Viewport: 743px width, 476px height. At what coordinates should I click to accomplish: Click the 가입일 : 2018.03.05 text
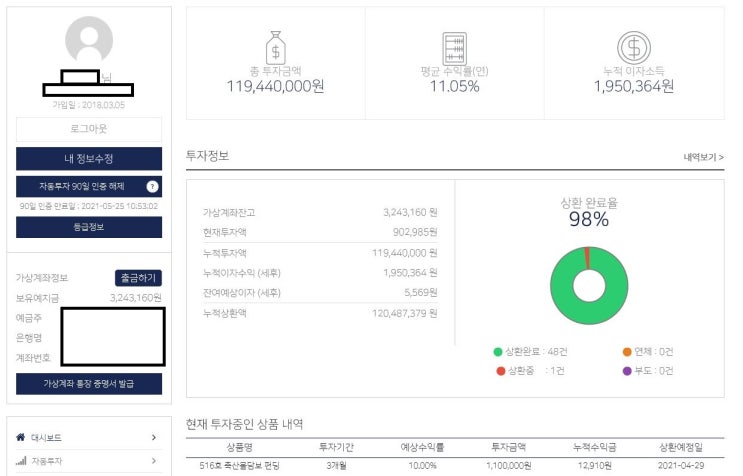[x=89, y=105]
